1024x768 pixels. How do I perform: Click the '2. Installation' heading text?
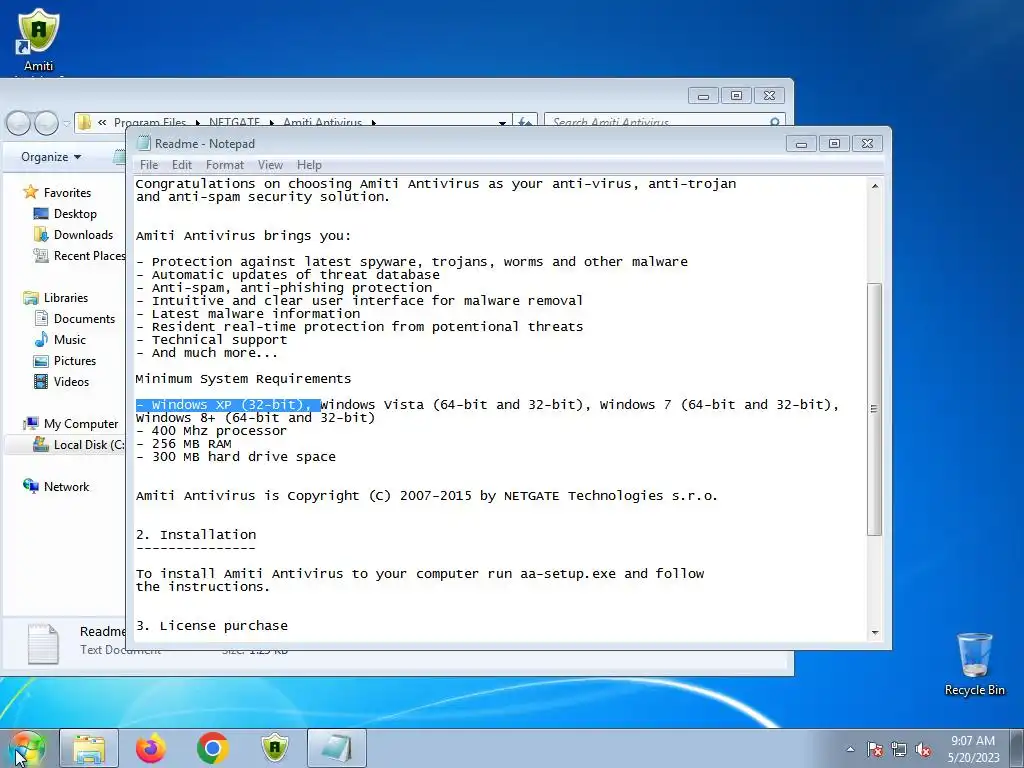tap(196, 535)
